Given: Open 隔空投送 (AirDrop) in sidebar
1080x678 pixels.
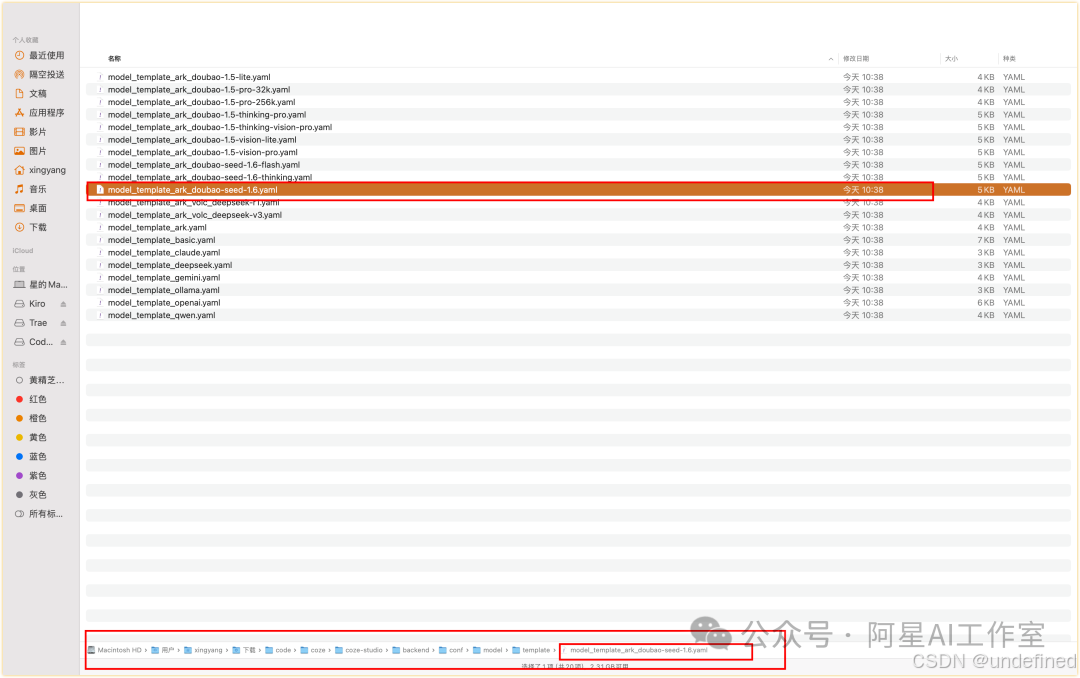Looking at the screenshot, I should tap(40, 74).
